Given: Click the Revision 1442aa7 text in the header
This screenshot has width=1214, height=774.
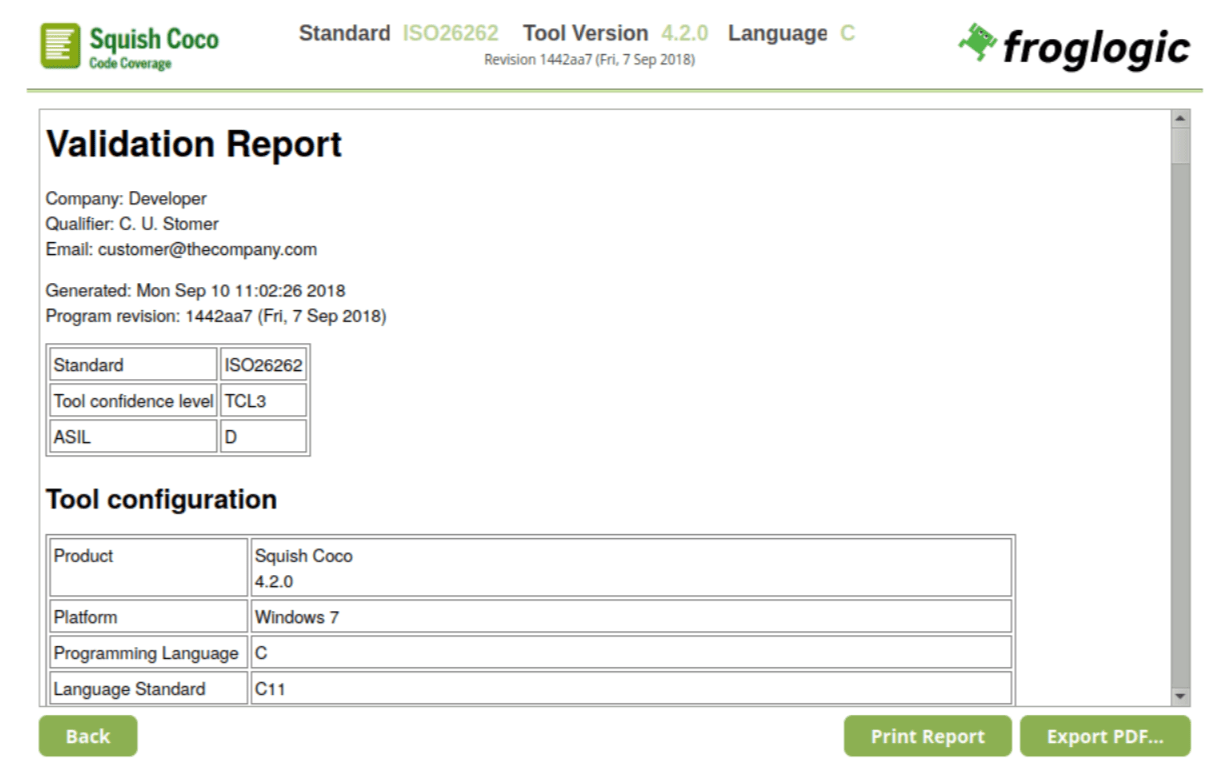Looking at the screenshot, I should pyautogui.click(x=589, y=60).
